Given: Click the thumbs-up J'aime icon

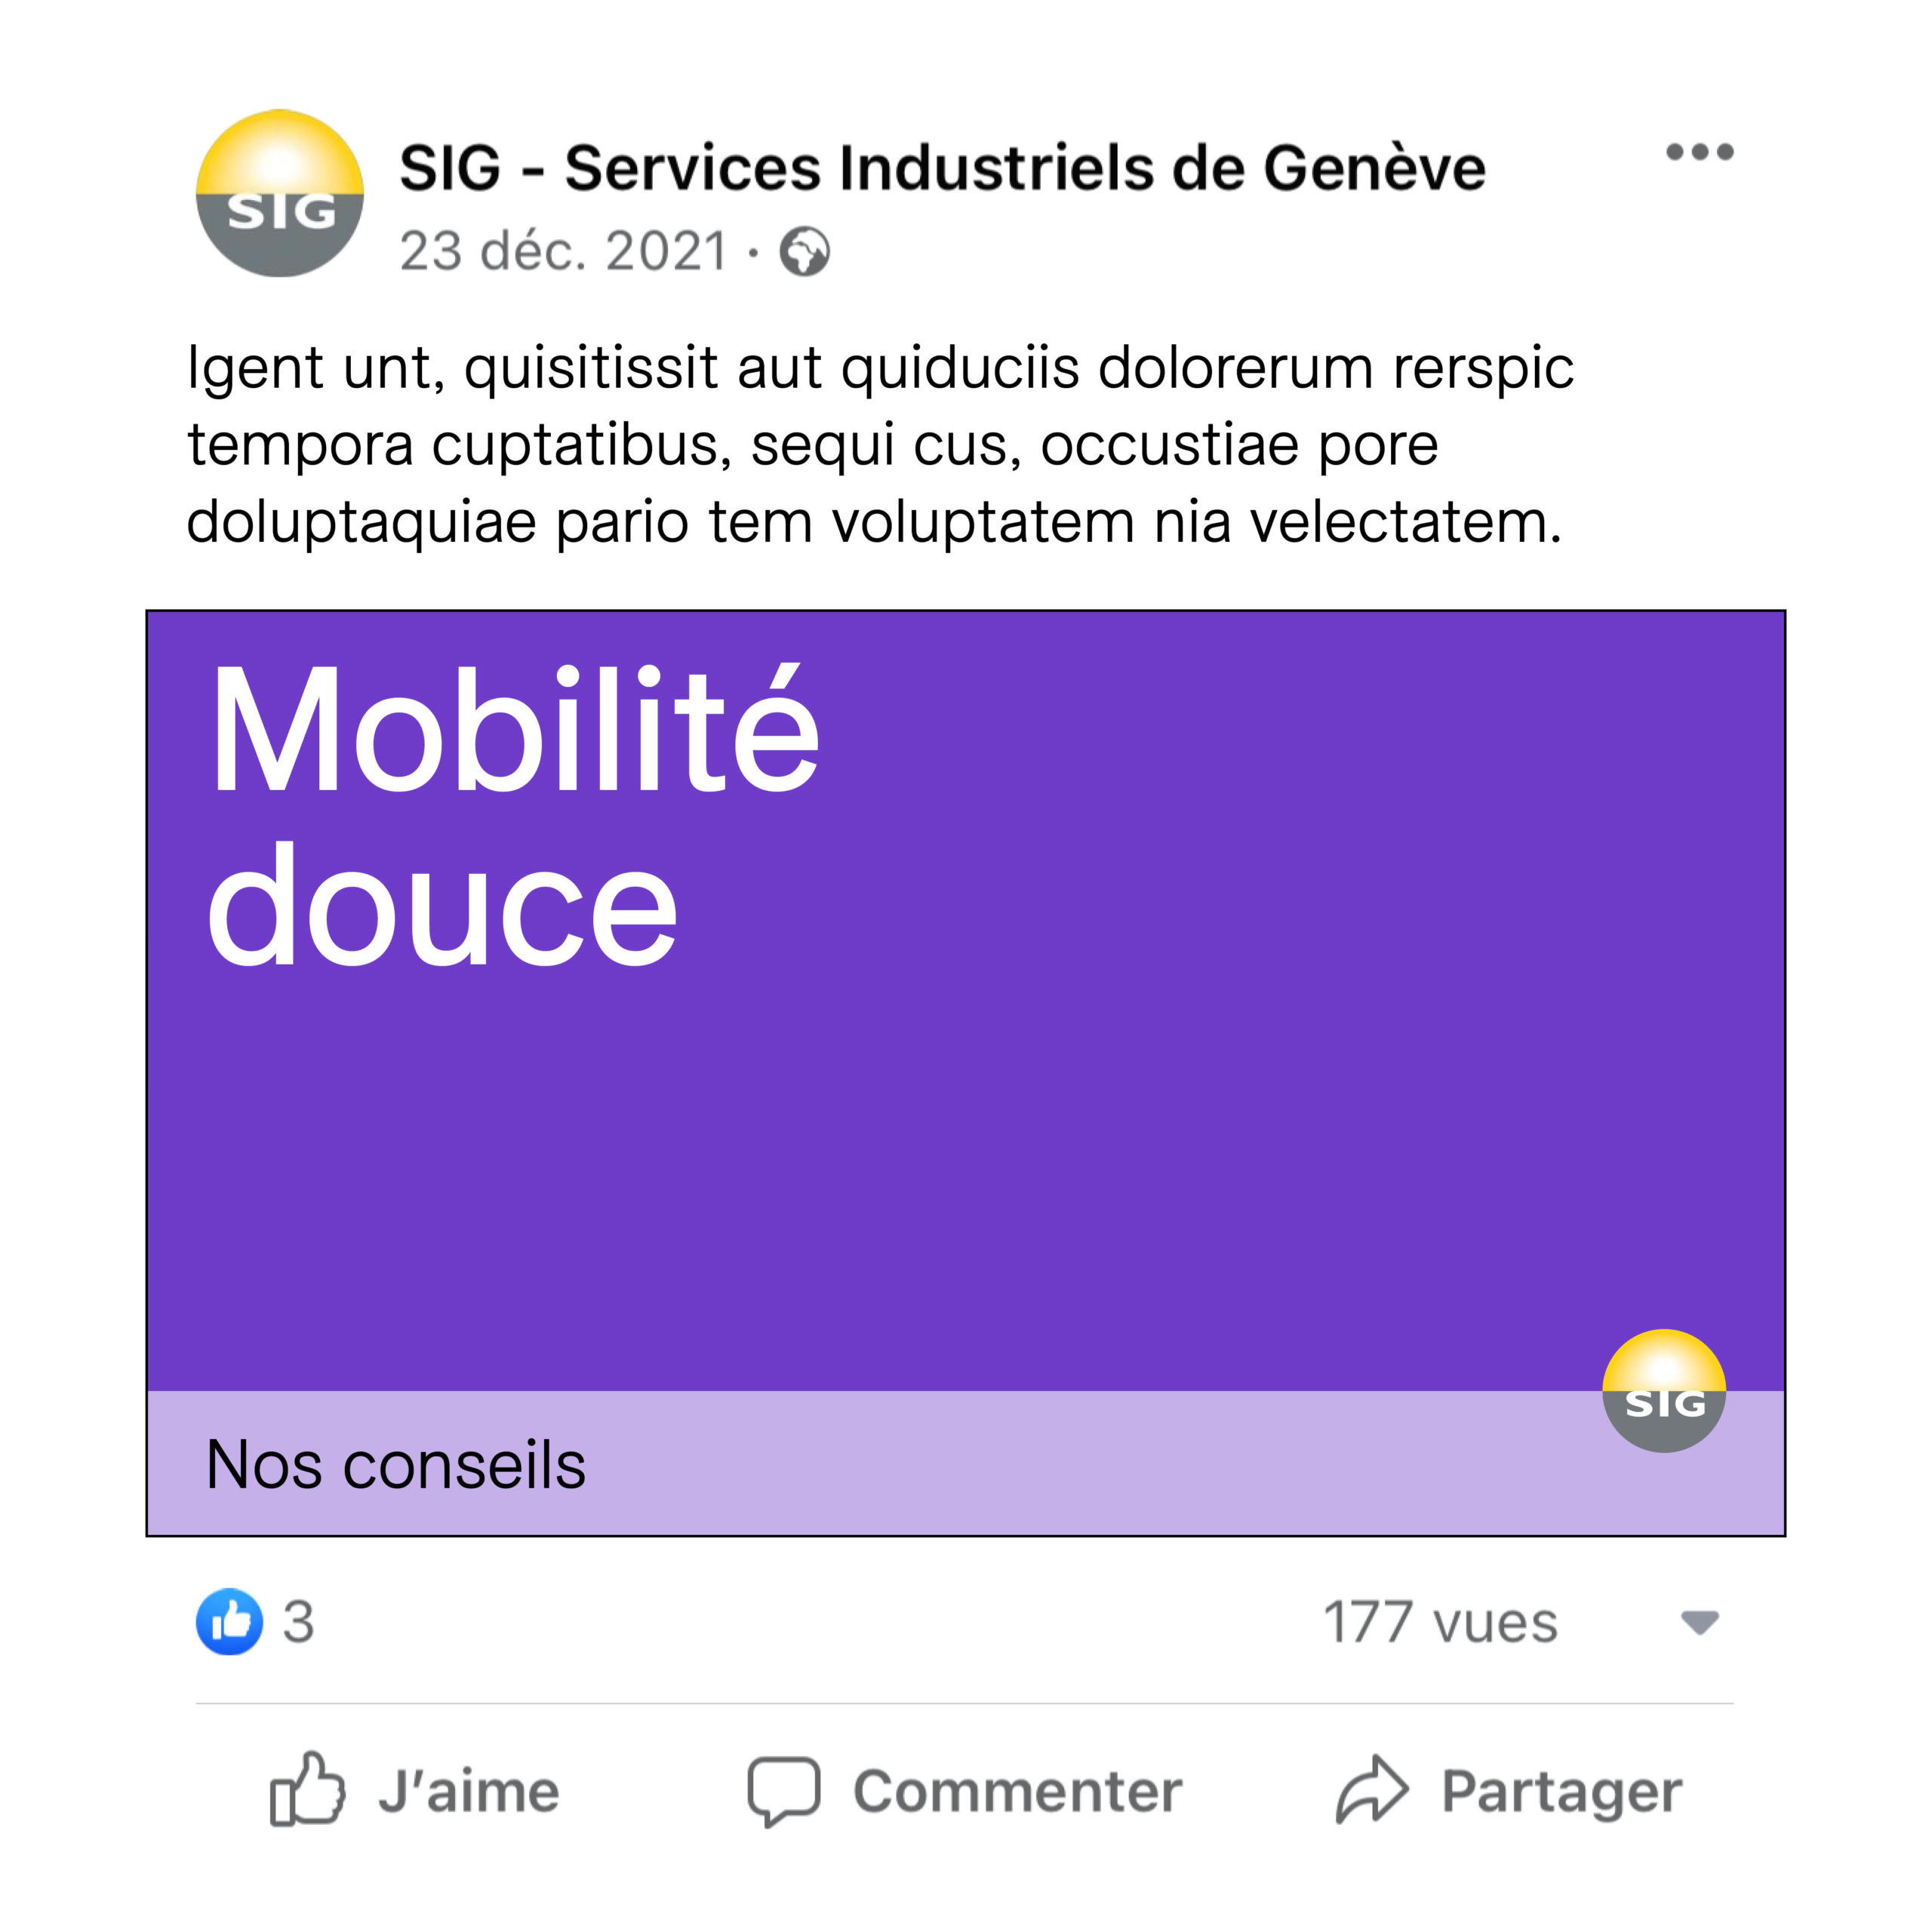Looking at the screenshot, I should [307, 1790].
